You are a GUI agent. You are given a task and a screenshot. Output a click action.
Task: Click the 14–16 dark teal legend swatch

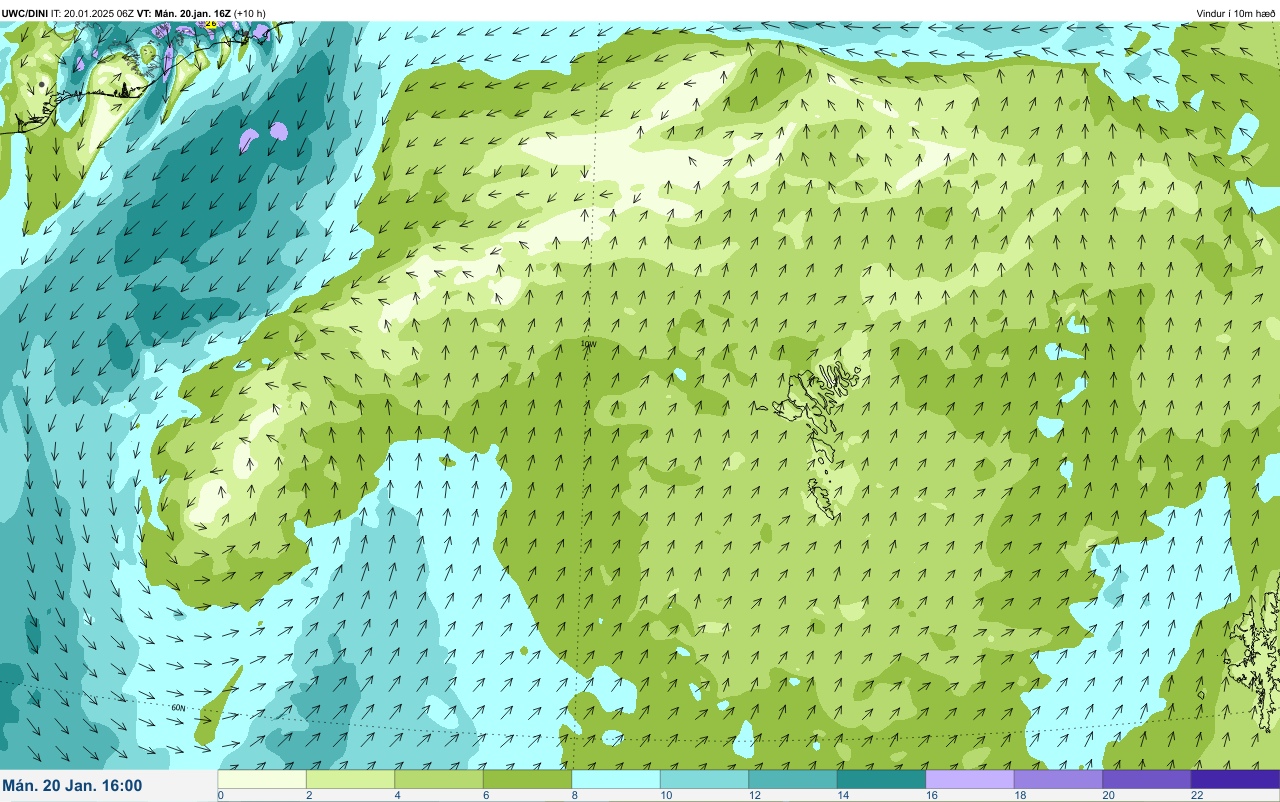[x=881, y=779]
